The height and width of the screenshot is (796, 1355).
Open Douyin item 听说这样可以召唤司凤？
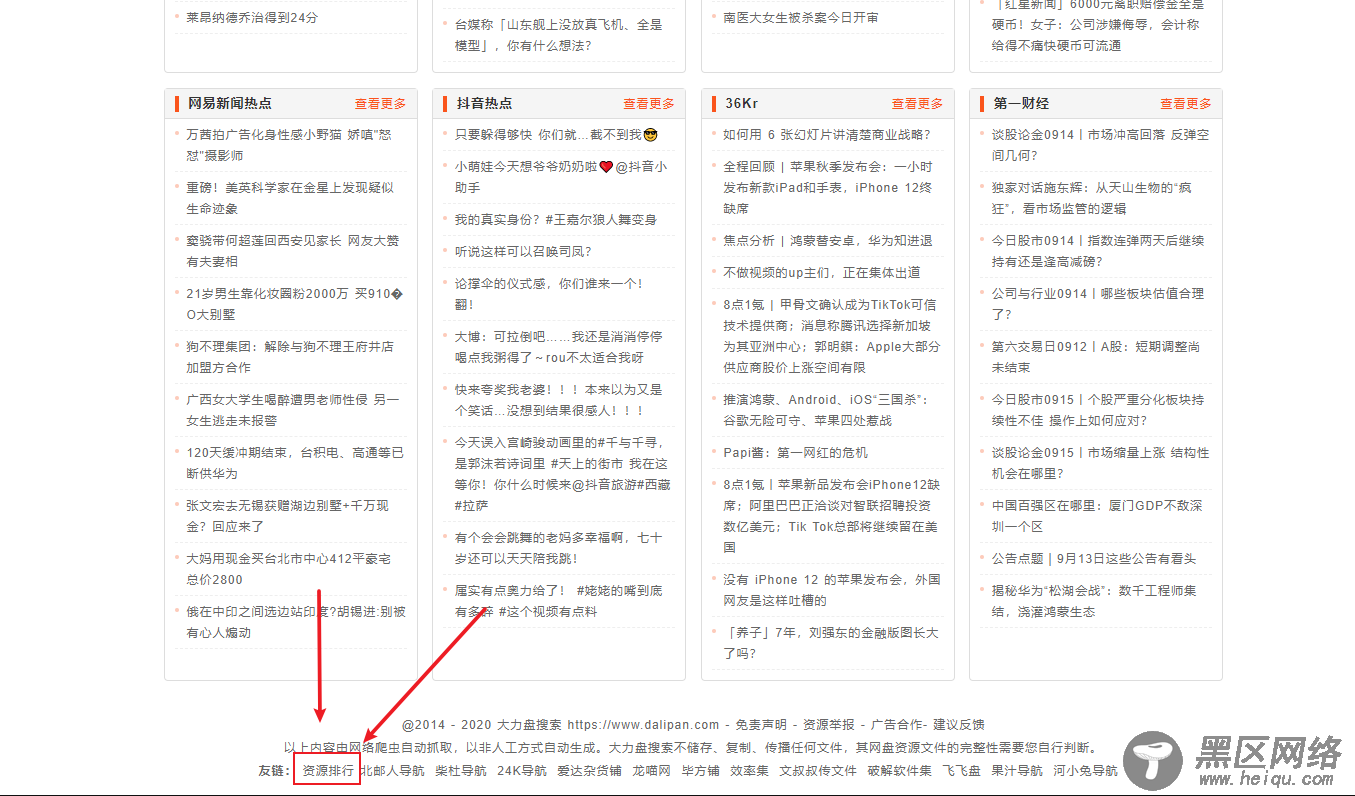[523, 252]
